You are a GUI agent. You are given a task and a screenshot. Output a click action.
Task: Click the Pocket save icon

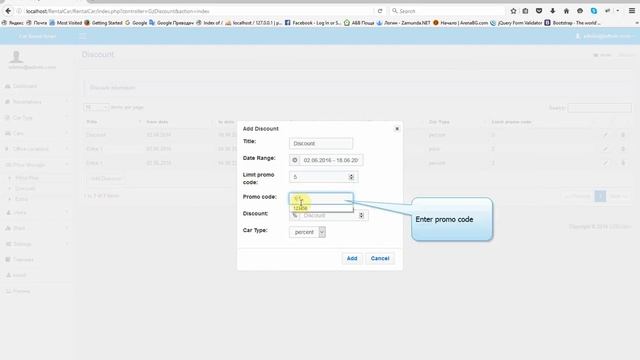click(539, 11)
